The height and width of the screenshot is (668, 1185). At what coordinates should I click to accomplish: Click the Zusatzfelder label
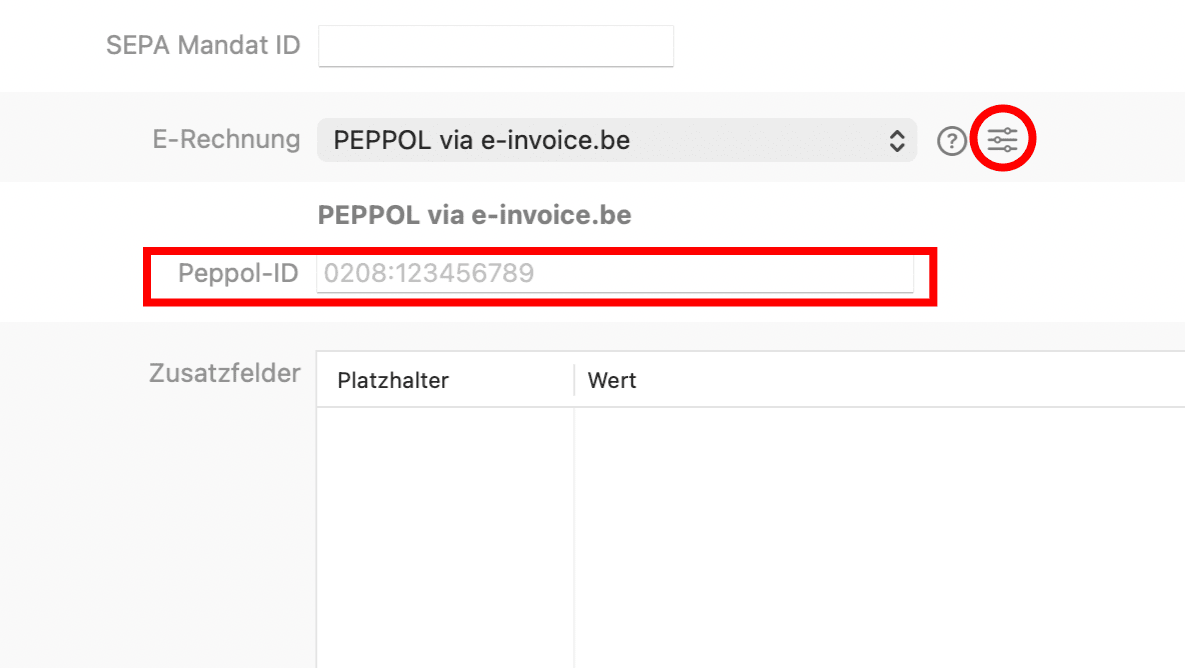point(225,373)
